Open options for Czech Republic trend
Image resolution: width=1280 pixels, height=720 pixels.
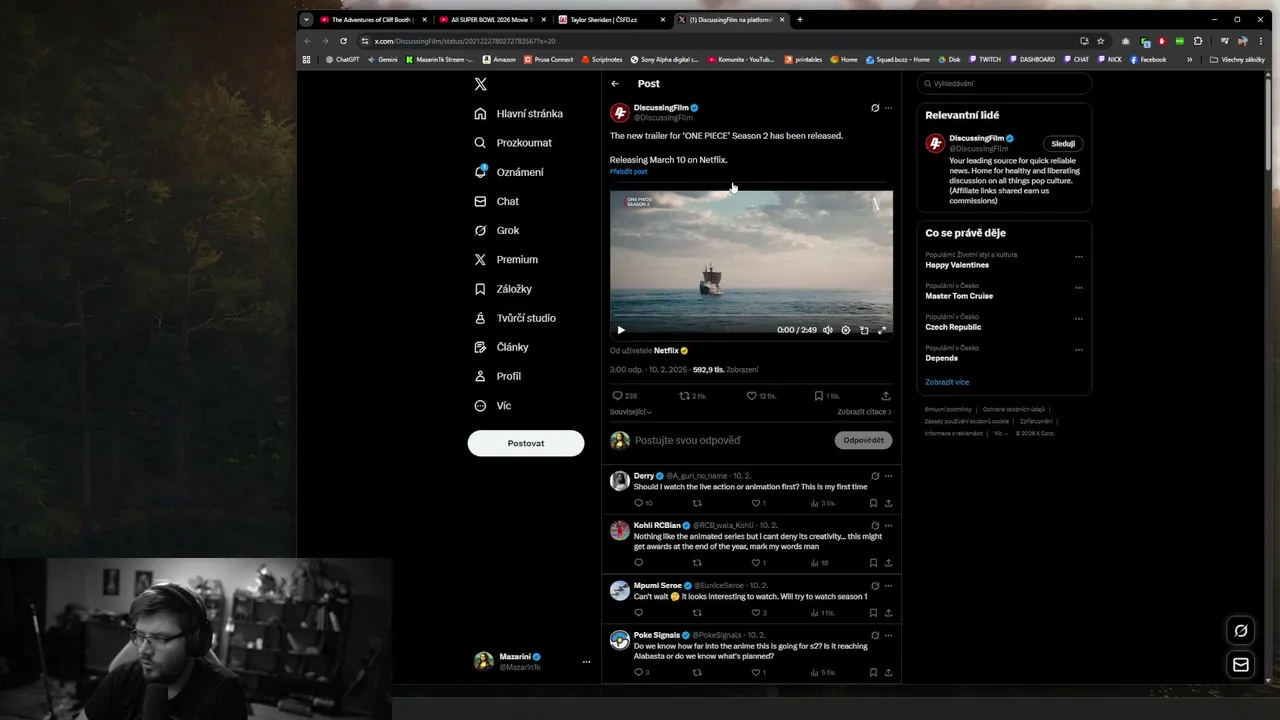point(1078,319)
